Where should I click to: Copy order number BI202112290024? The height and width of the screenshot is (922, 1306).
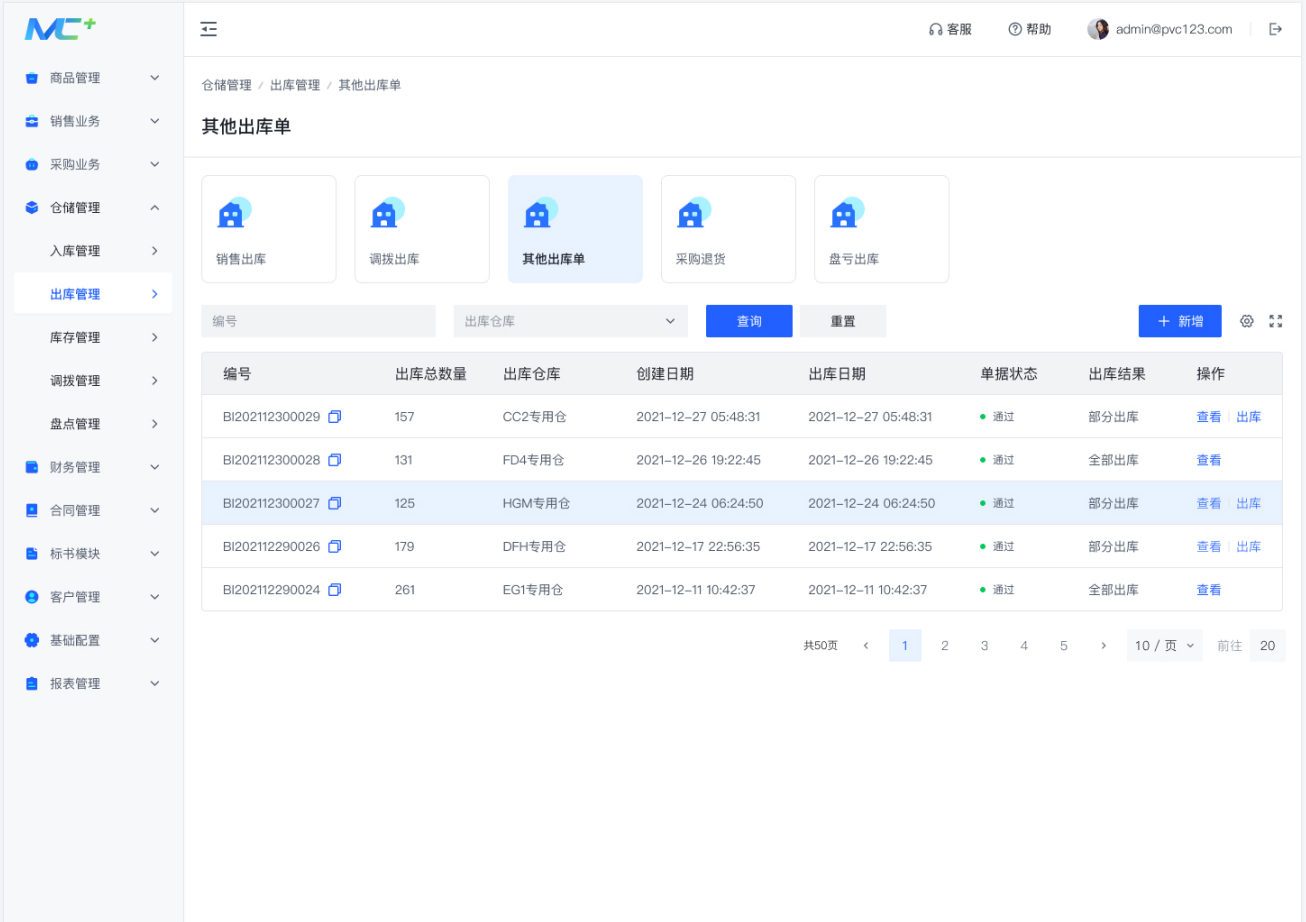(x=335, y=590)
